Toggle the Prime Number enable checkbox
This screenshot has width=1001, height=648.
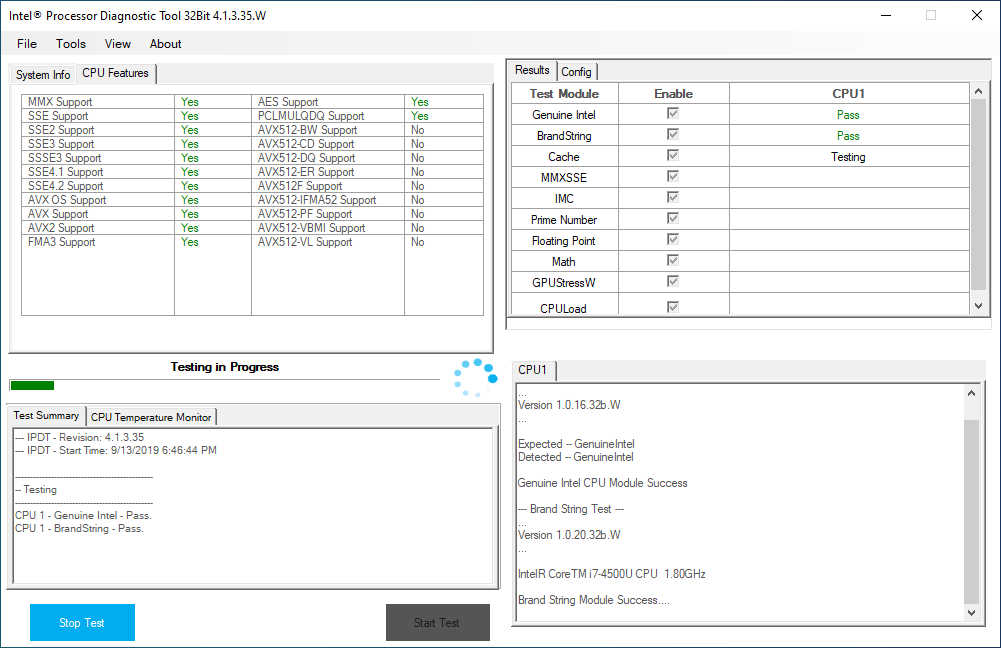coord(673,220)
